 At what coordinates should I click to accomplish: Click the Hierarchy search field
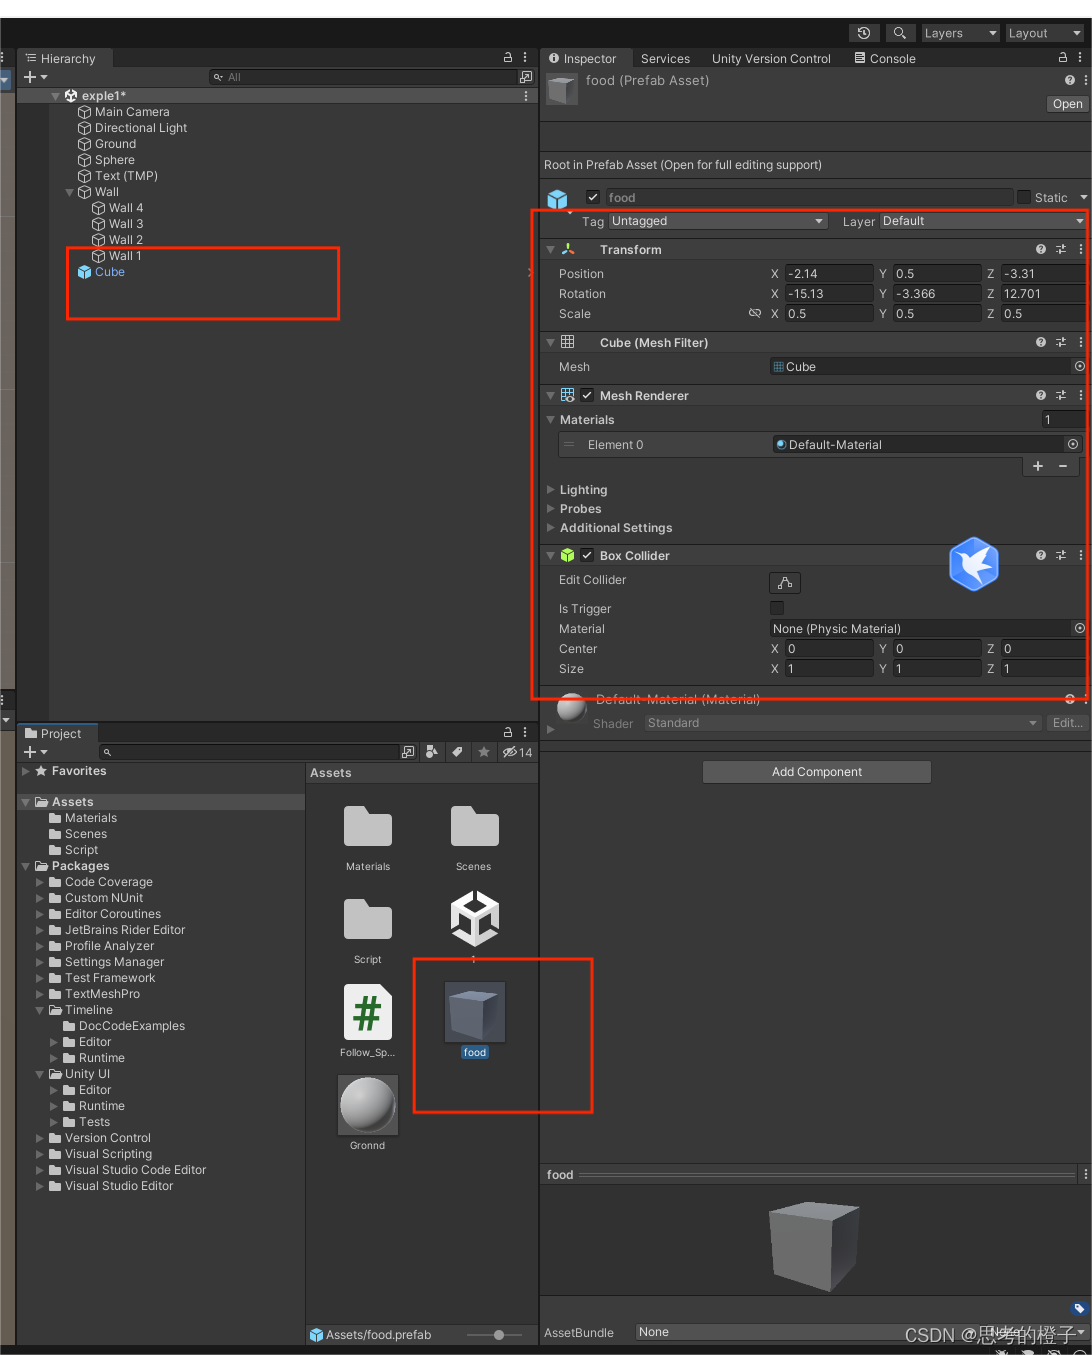click(x=361, y=77)
